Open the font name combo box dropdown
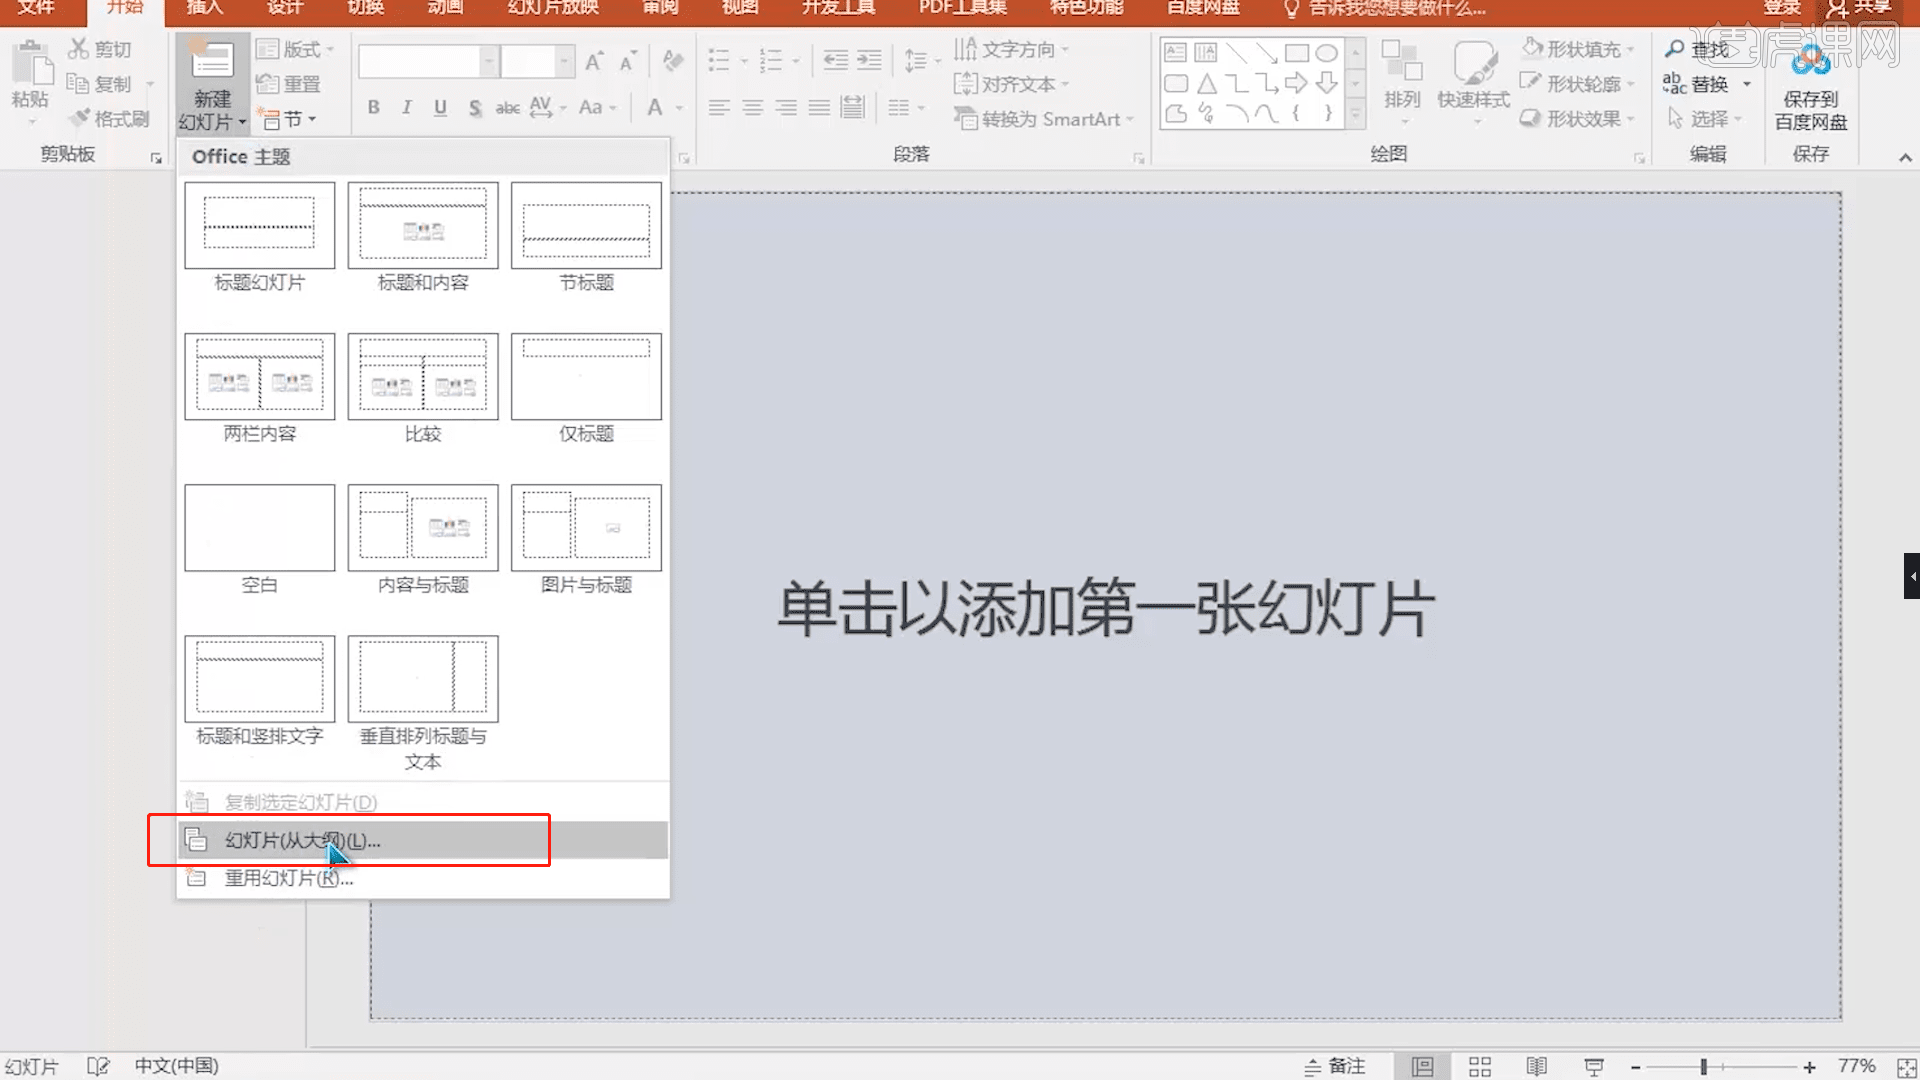This screenshot has height=1080, width=1920. coord(489,62)
